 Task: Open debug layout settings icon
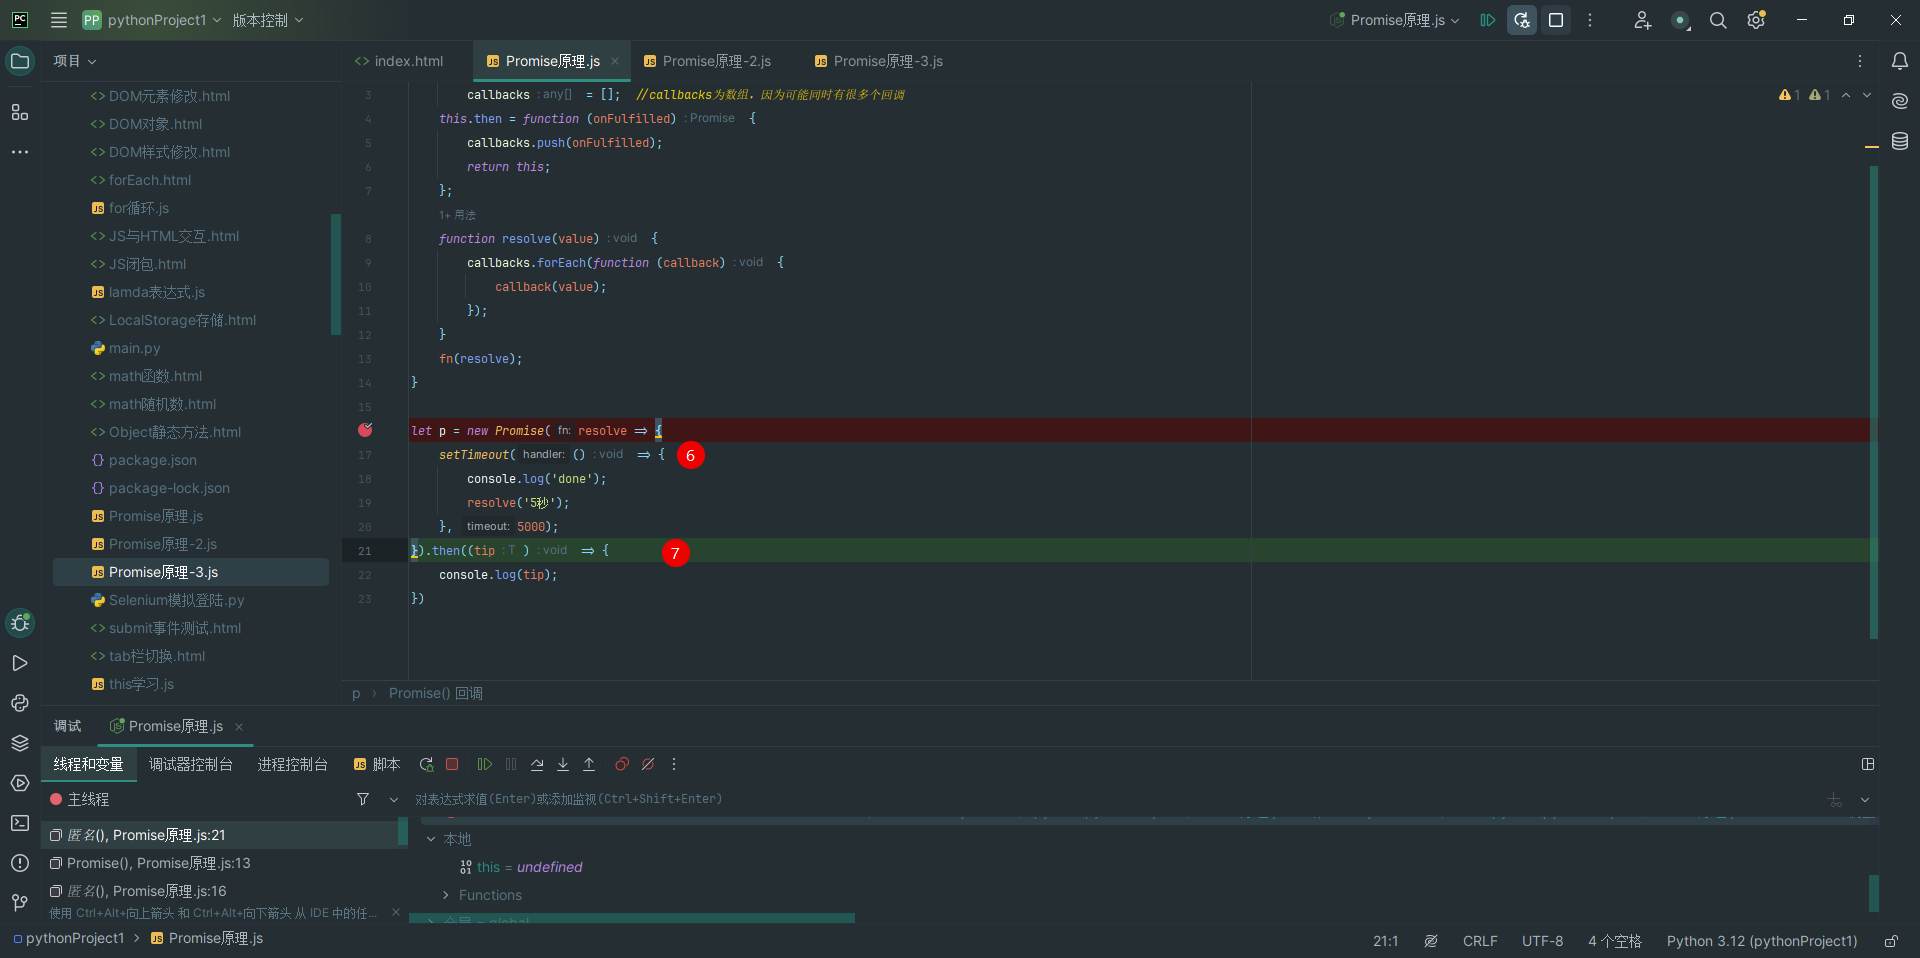point(1868,764)
